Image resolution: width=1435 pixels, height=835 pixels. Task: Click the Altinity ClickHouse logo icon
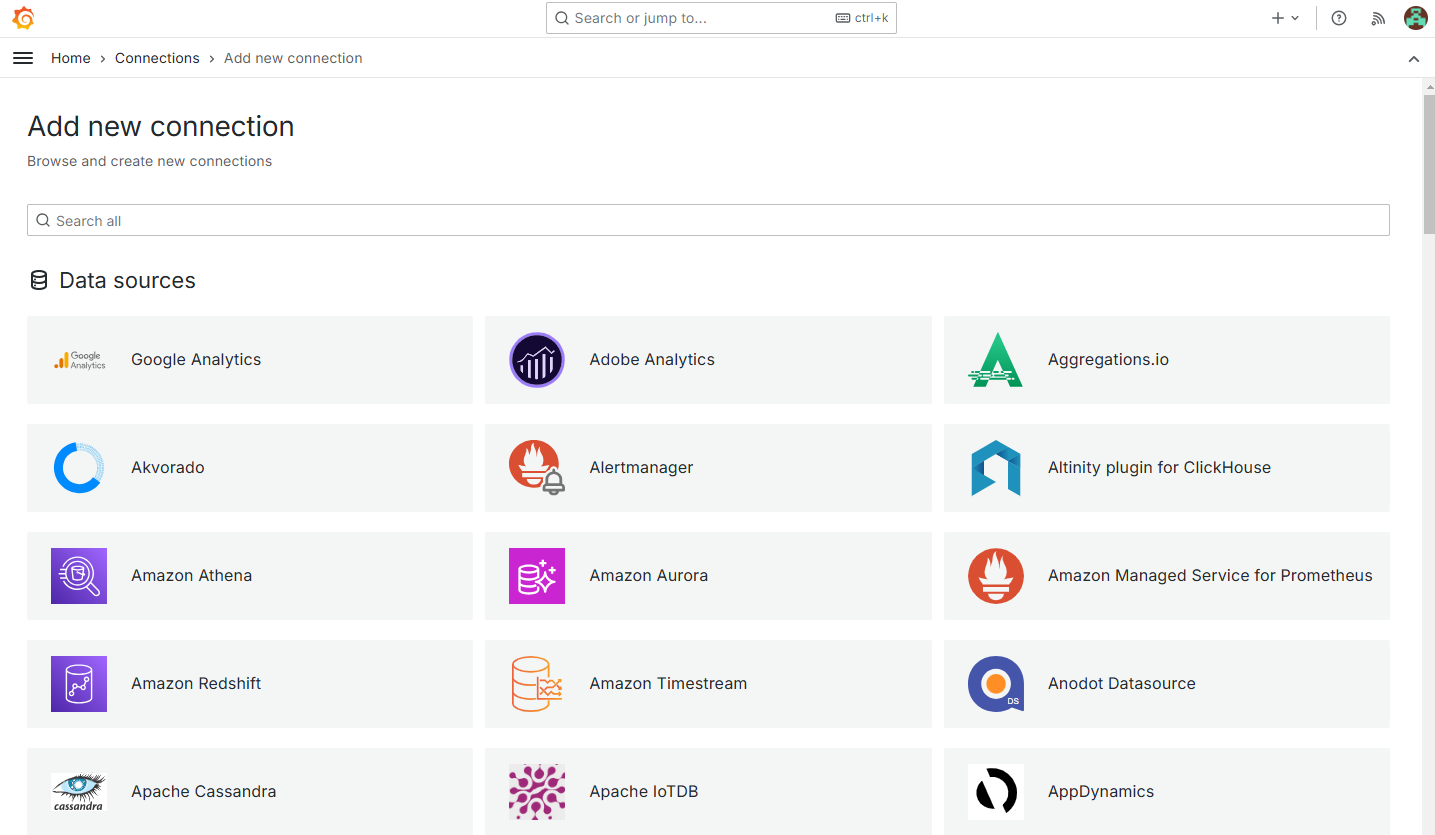[996, 468]
